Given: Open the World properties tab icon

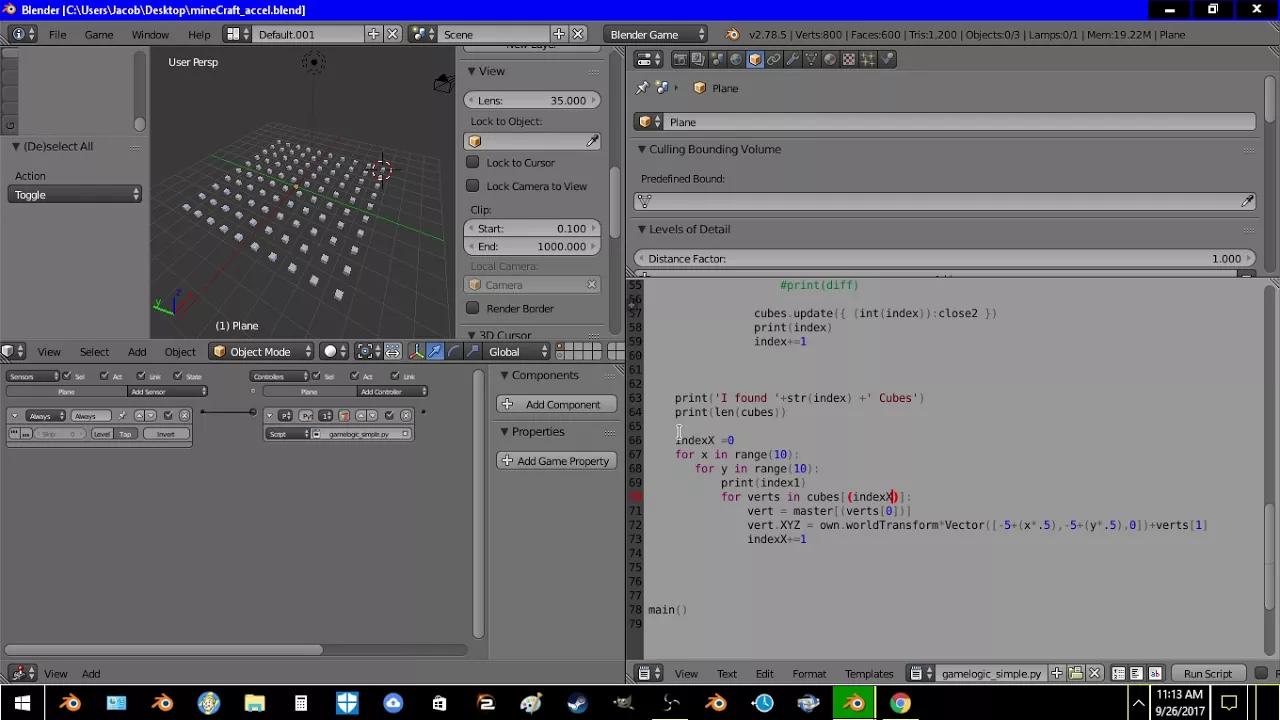Looking at the screenshot, I should (x=736, y=59).
